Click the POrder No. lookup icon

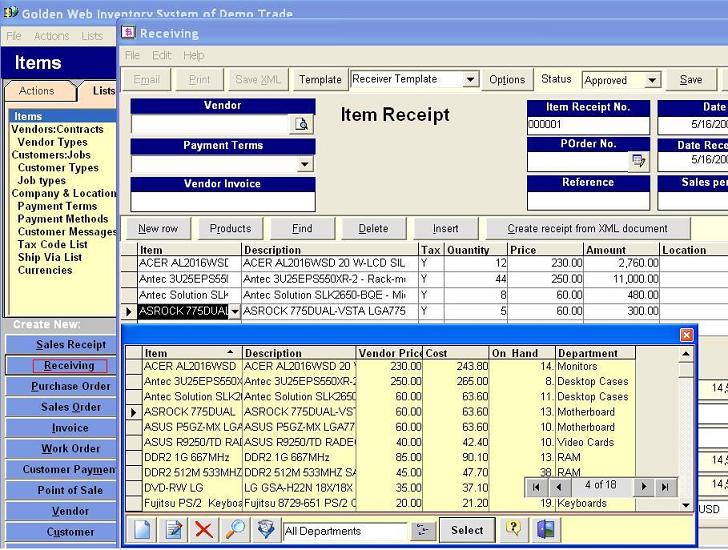pyautogui.click(x=639, y=162)
